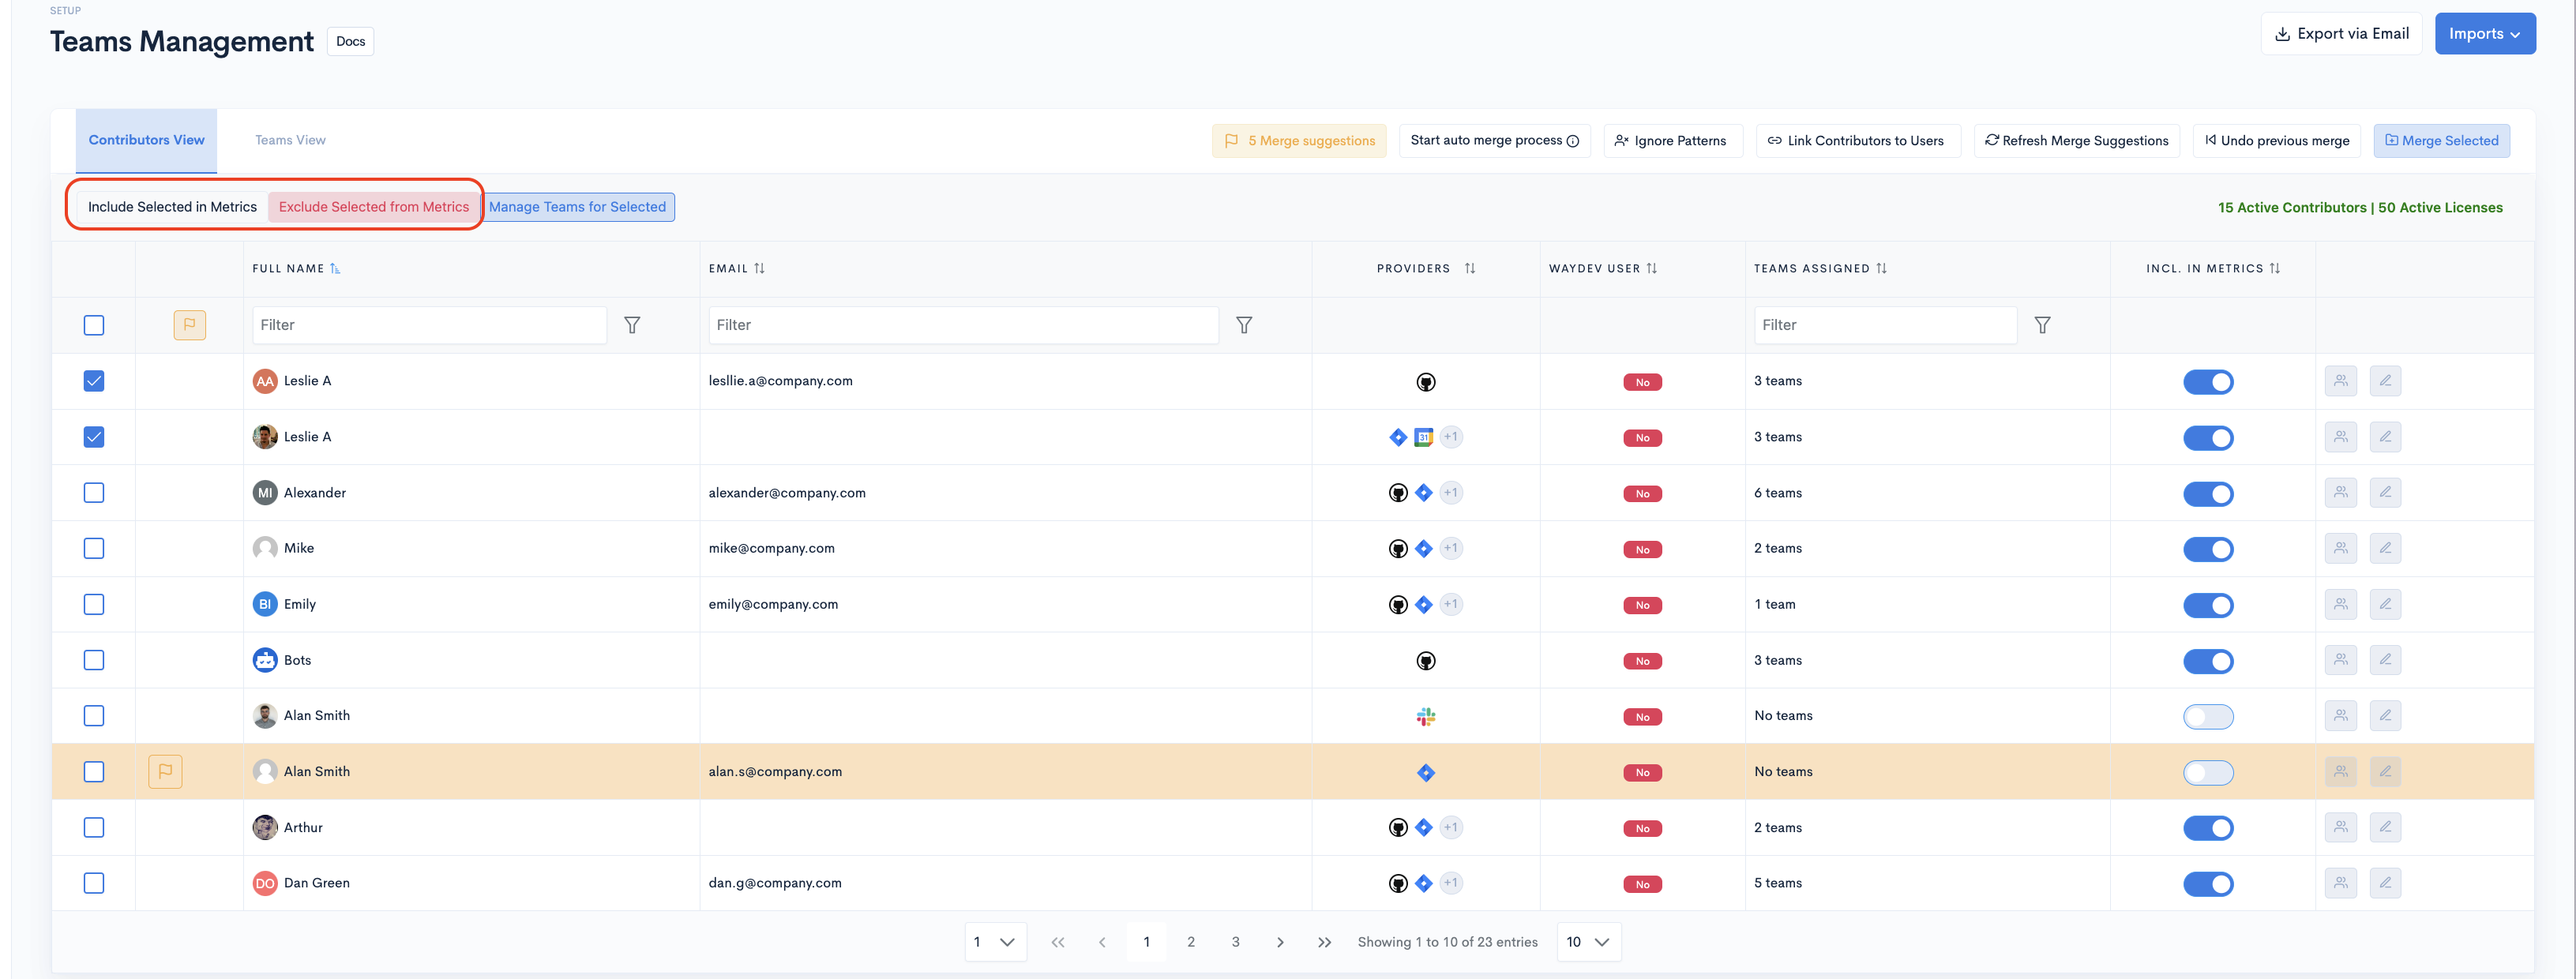
Task: Toggle select-all checkbox in filter row
Action: point(94,325)
